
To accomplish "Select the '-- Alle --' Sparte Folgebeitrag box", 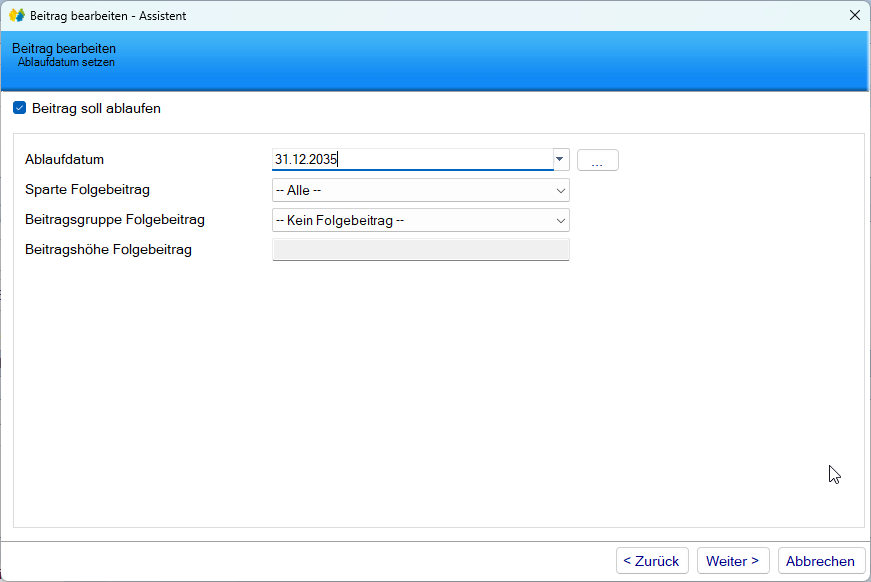I will tap(410, 190).
